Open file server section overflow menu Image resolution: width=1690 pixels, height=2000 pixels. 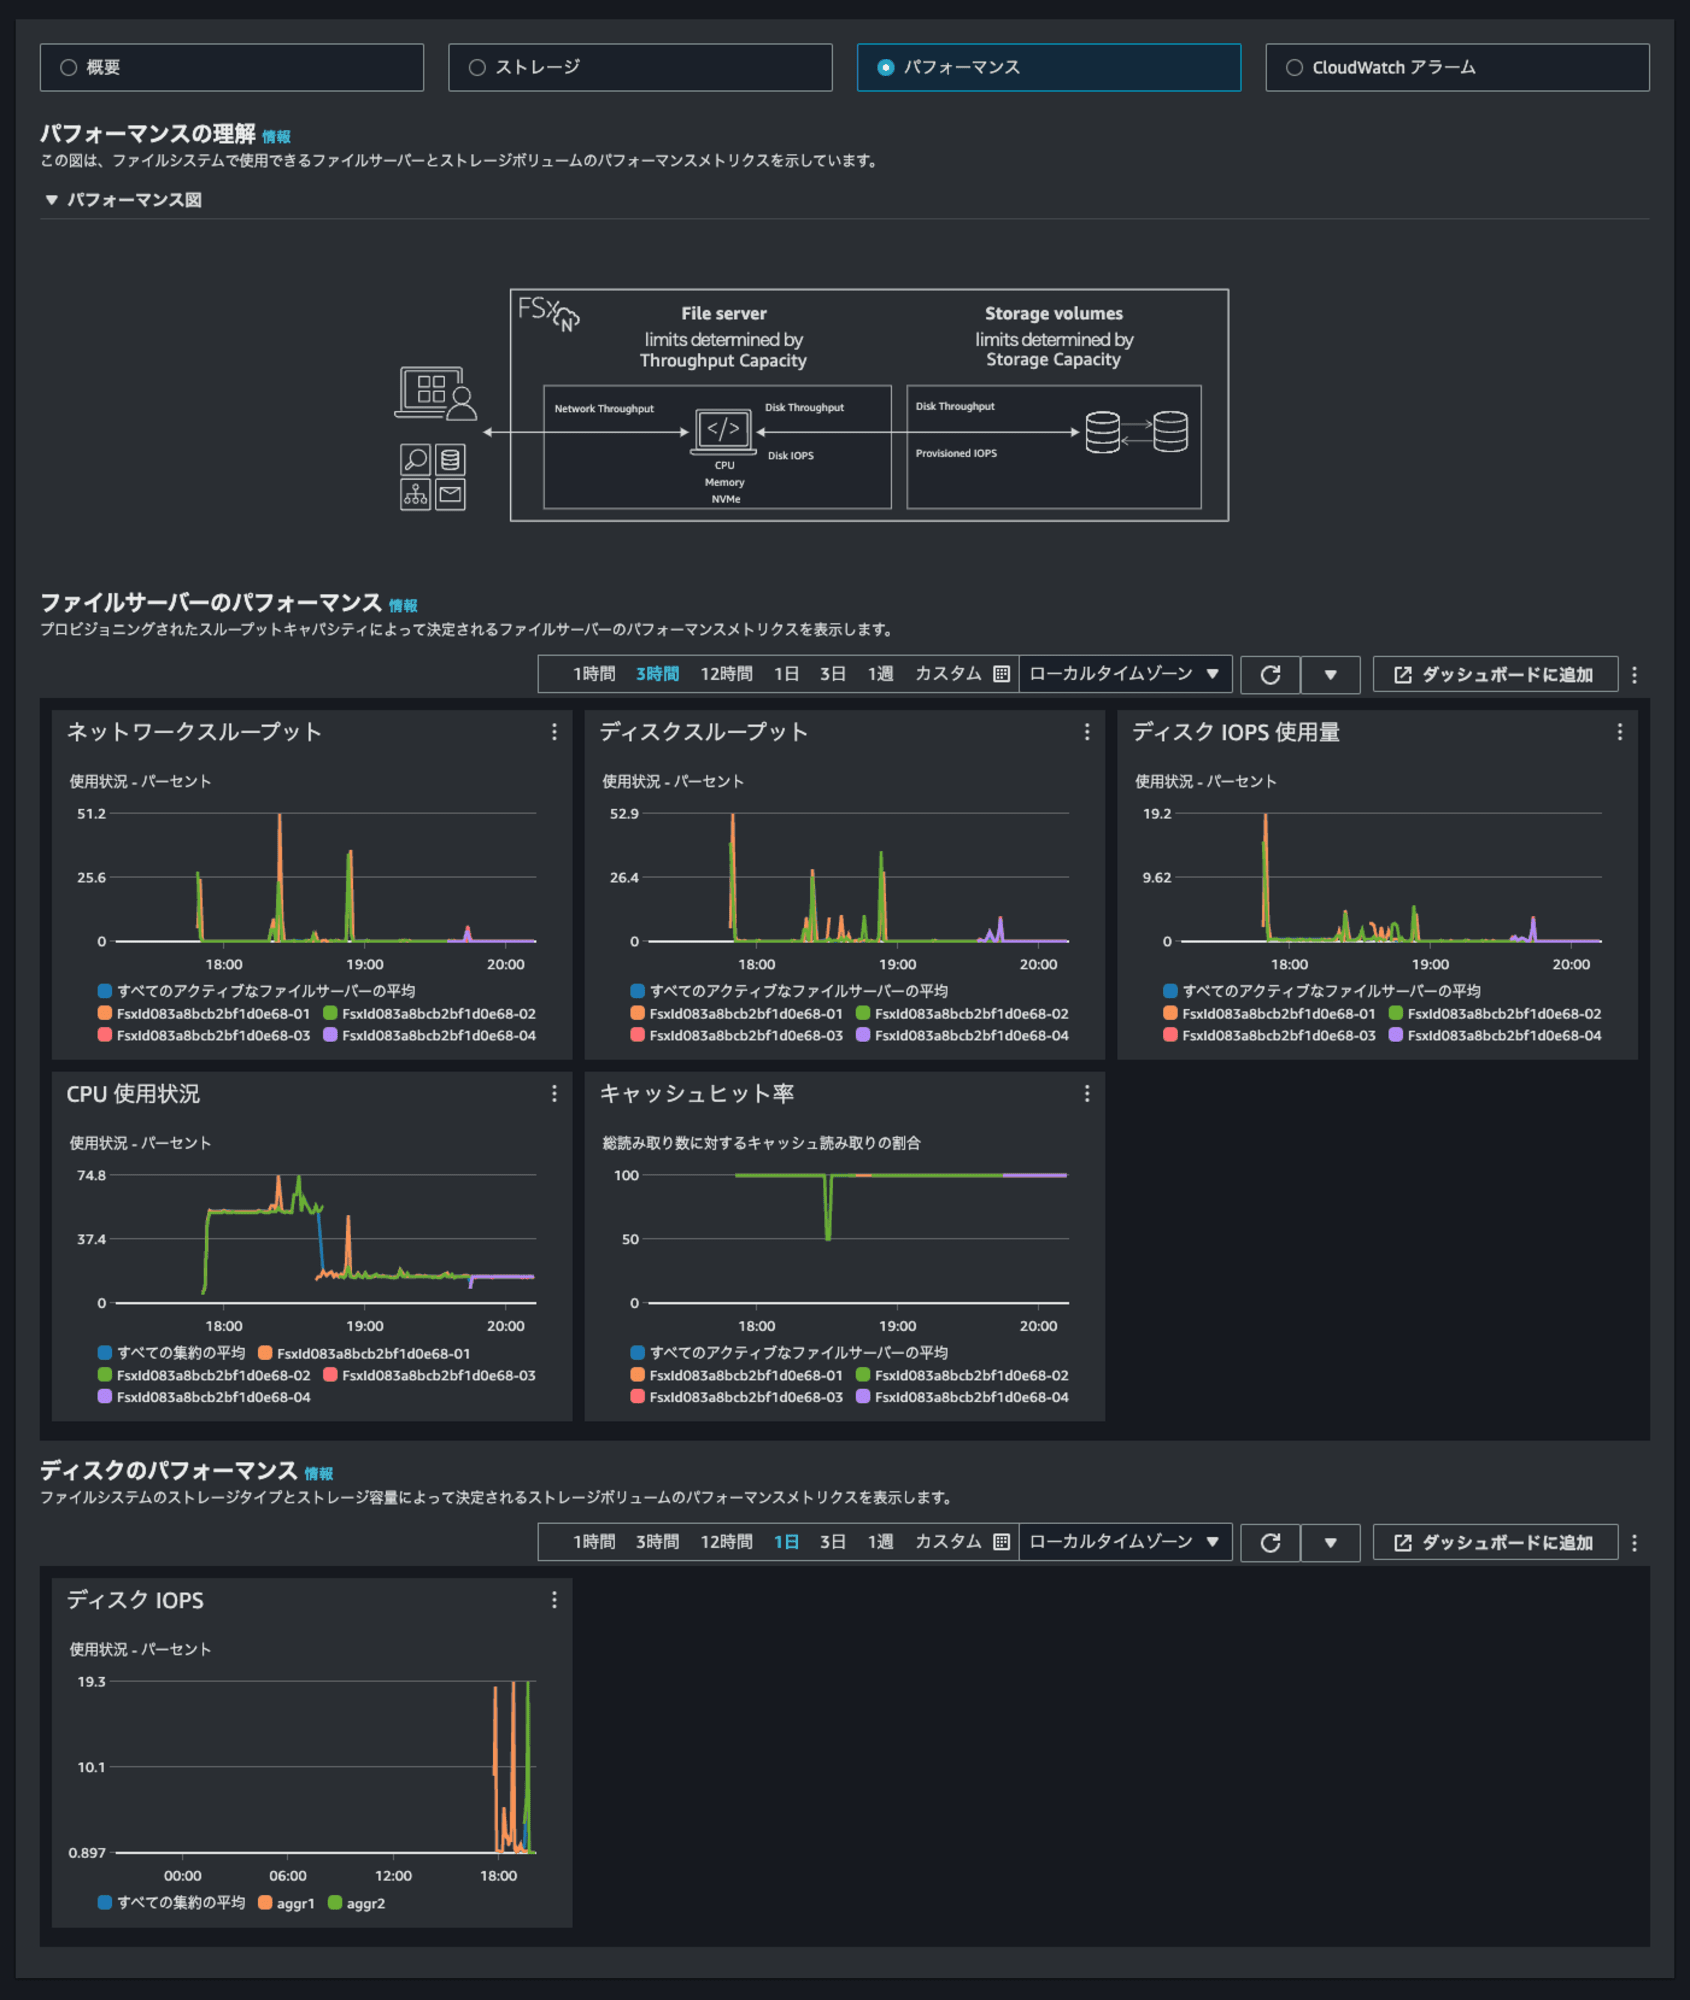[1635, 675]
